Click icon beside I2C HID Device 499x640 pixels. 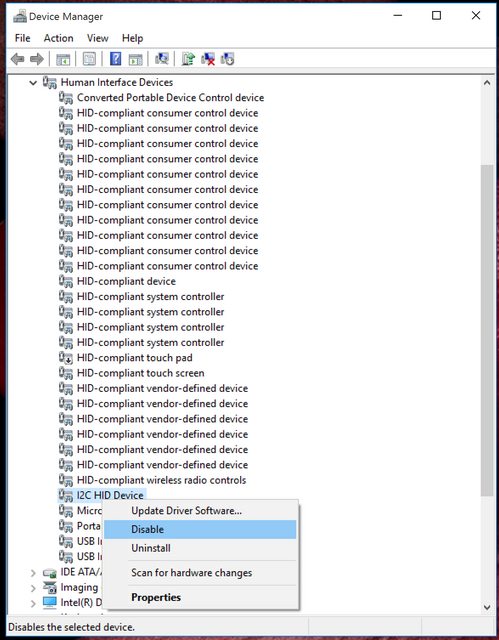coord(66,495)
